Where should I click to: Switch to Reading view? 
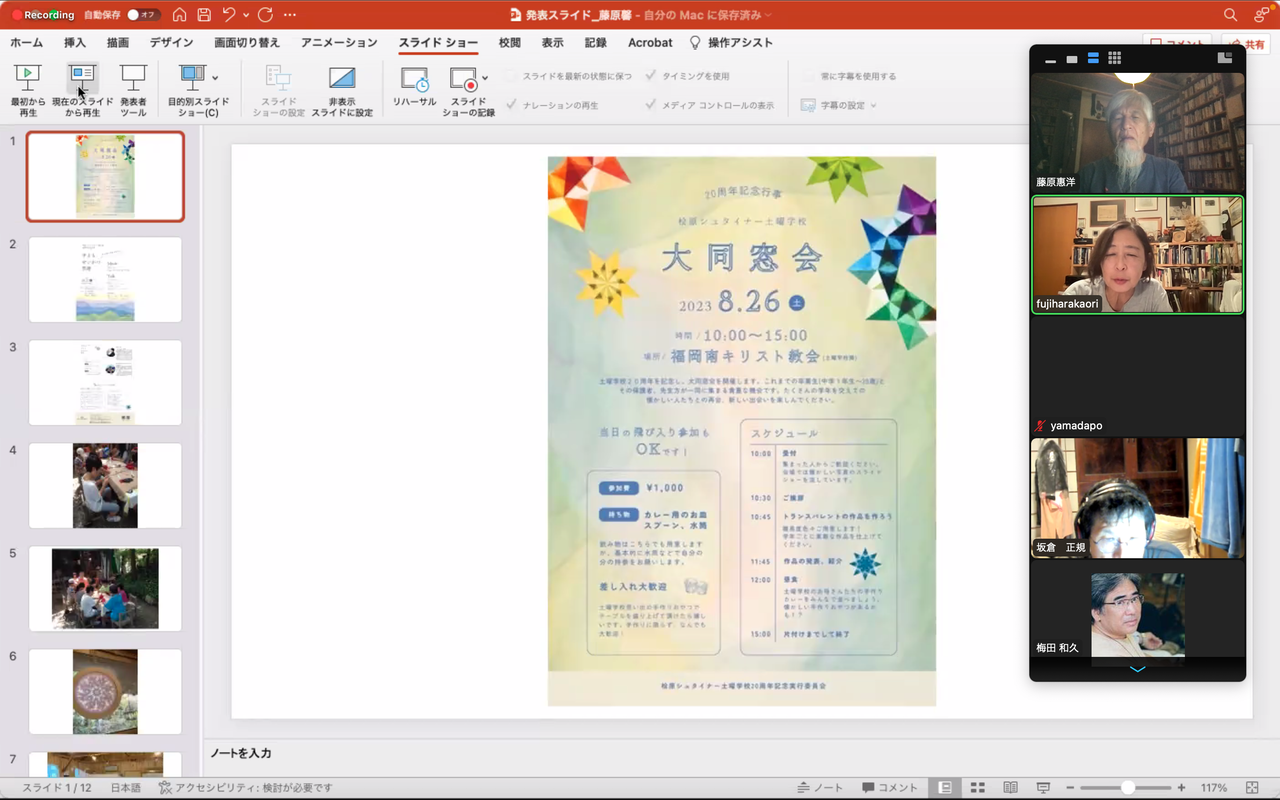(x=1011, y=788)
